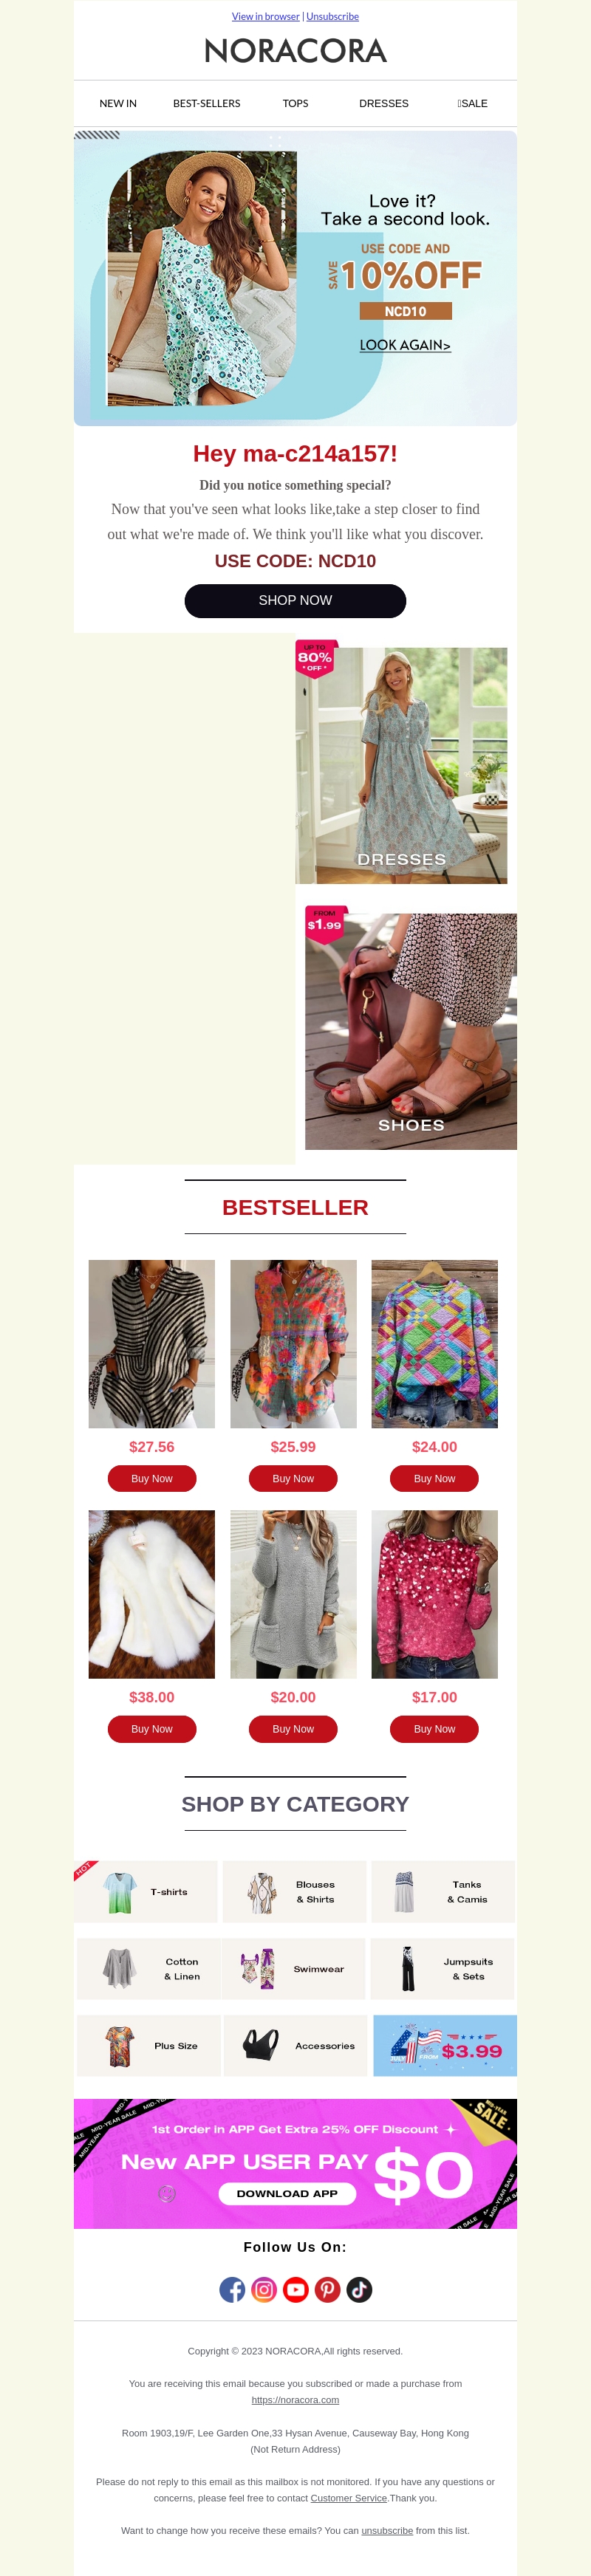Click the View in browser link
The width and height of the screenshot is (591, 2576).
pos(266,16)
